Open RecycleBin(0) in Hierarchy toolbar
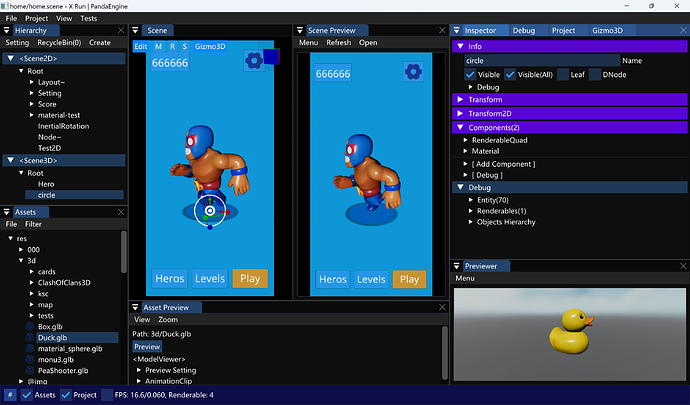The width and height of the screenshot is (690, 405). (59, 43)
